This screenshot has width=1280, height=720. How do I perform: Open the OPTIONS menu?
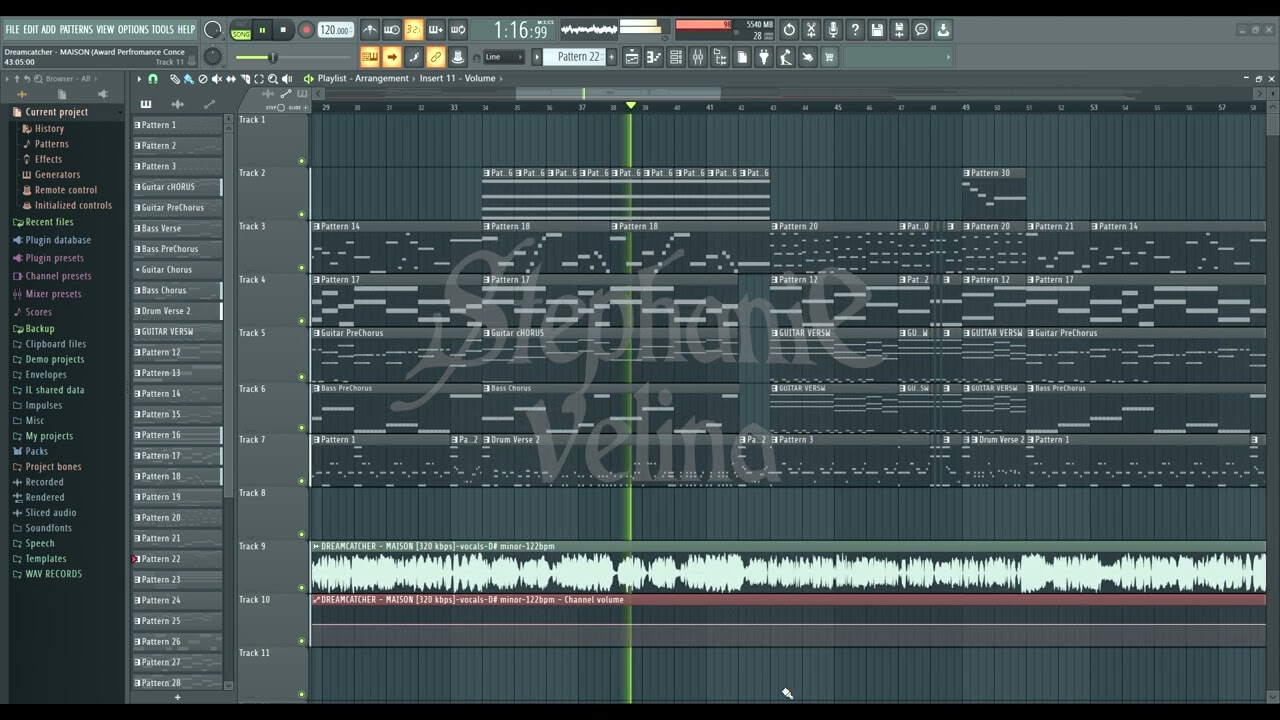(133, 30)
